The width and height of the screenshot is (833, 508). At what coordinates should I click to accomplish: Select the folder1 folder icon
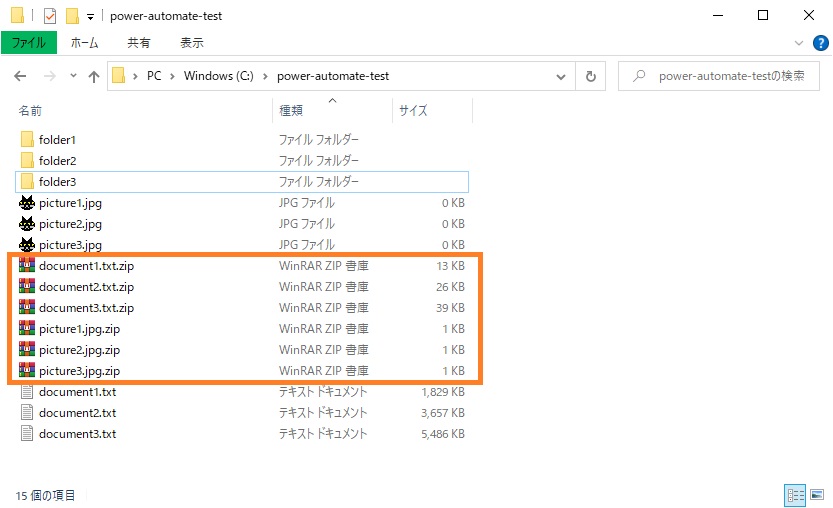(x=27, y=140)
